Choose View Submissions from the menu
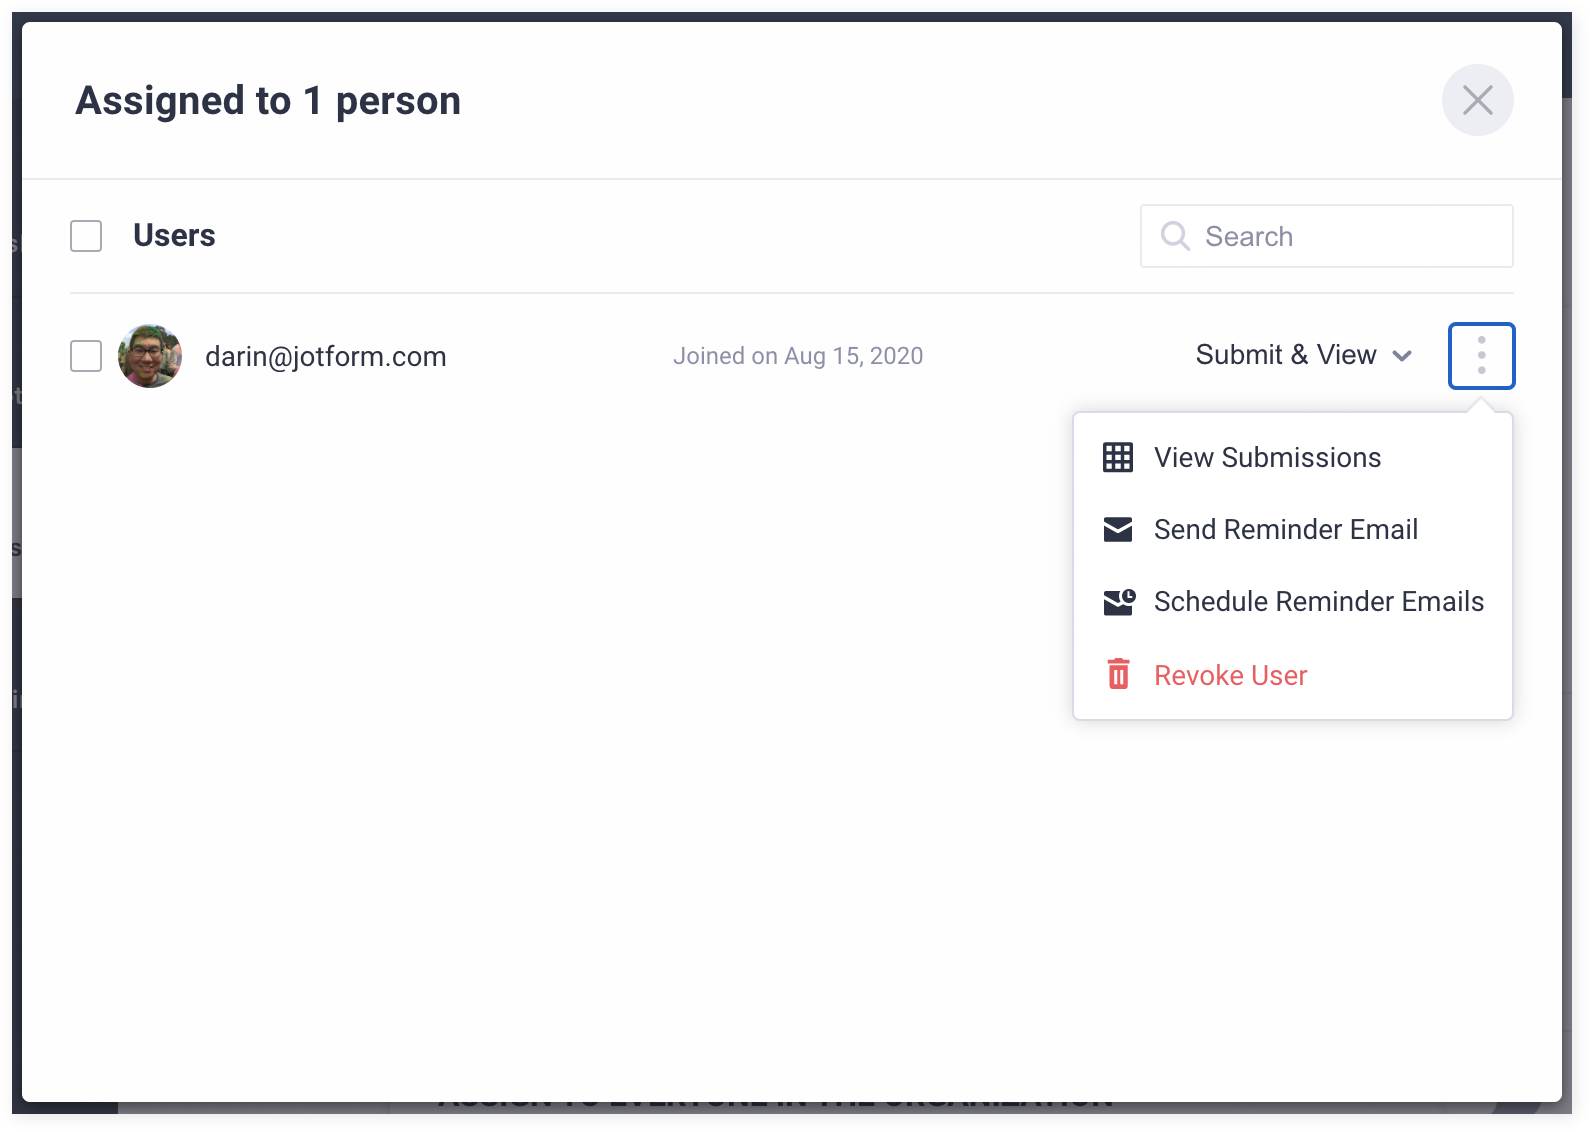This screenshot has width=1590, height=1132. click(x=1267, y=457)
